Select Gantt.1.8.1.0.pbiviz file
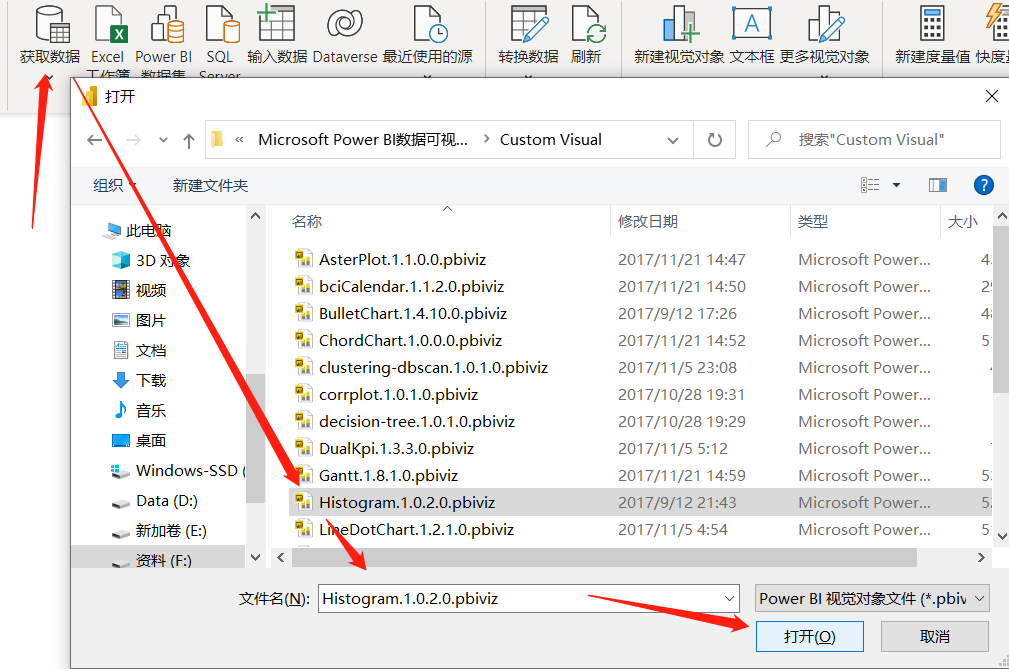Viewport: 1009px width, 669px height. (376, 475)
